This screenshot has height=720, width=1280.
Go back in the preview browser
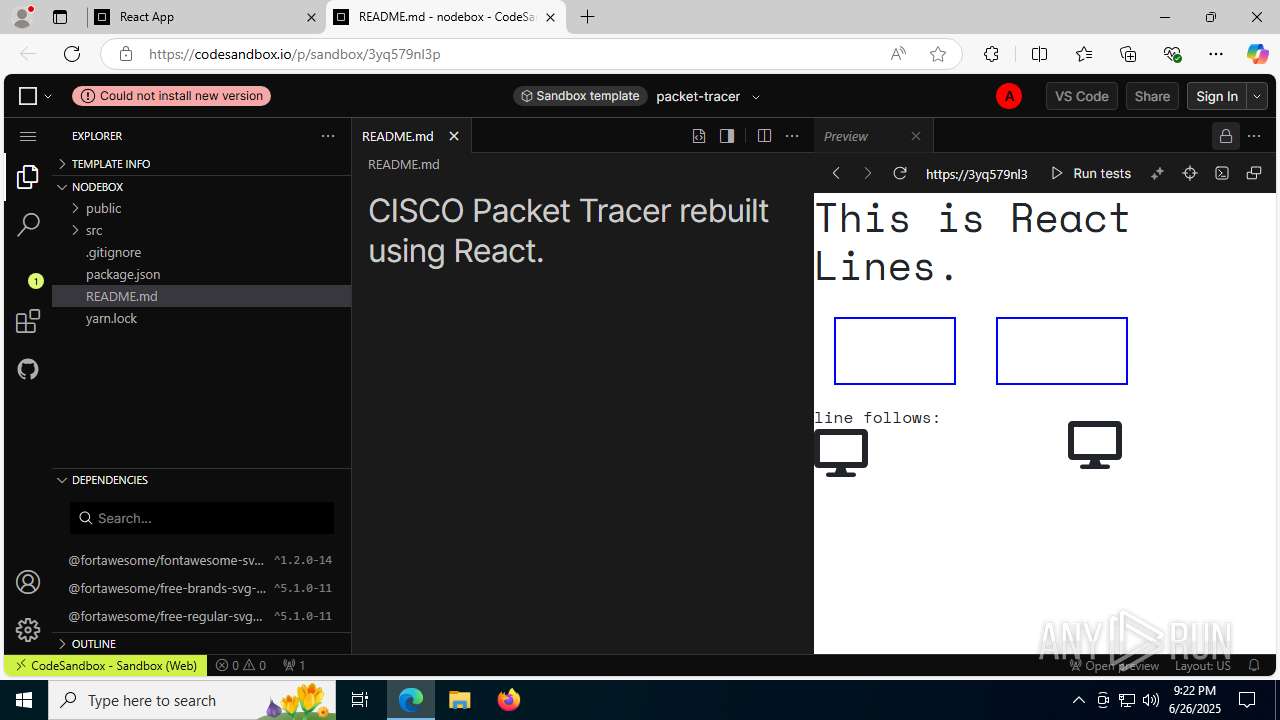pos(836,173)
